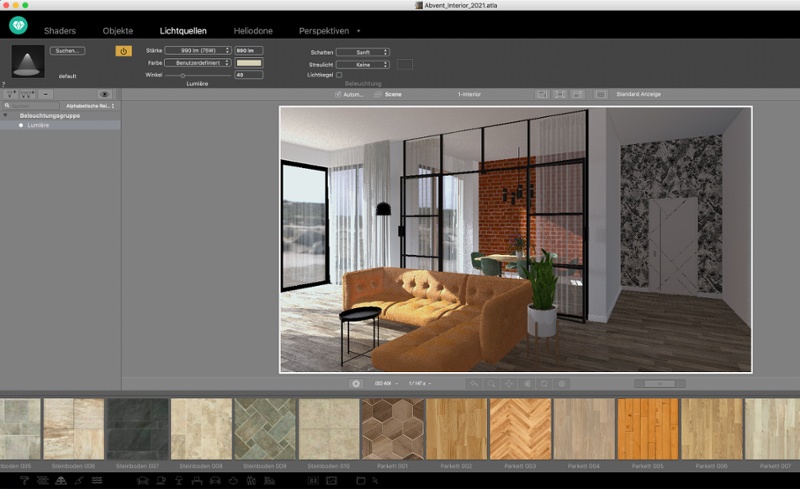Open the sofa furniture objects category
Screen dimensions: 800x489
point(143,480)
